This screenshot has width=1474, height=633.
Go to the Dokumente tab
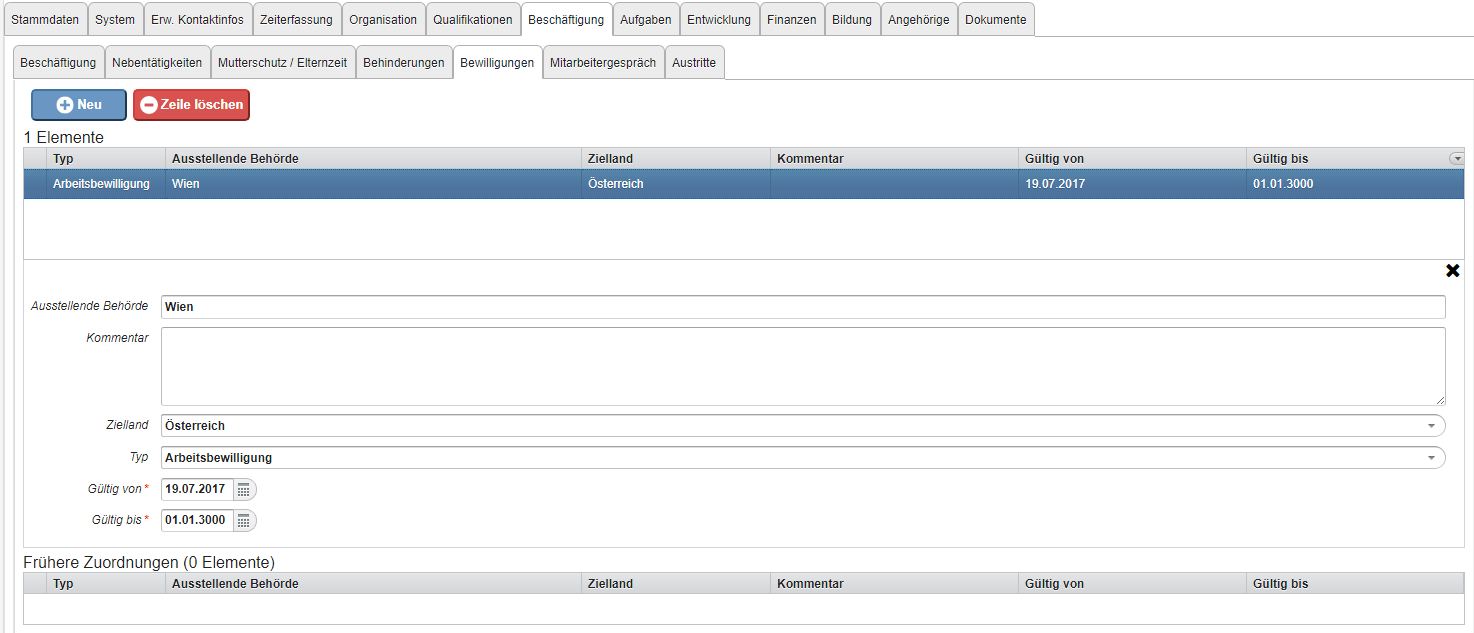pos(995,20)
